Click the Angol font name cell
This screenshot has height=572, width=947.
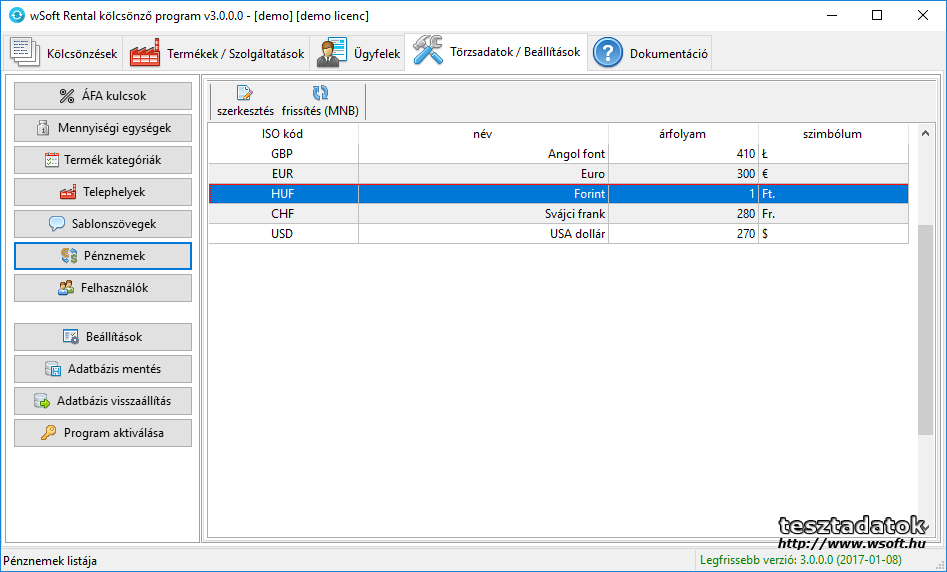tap(483, 154)
